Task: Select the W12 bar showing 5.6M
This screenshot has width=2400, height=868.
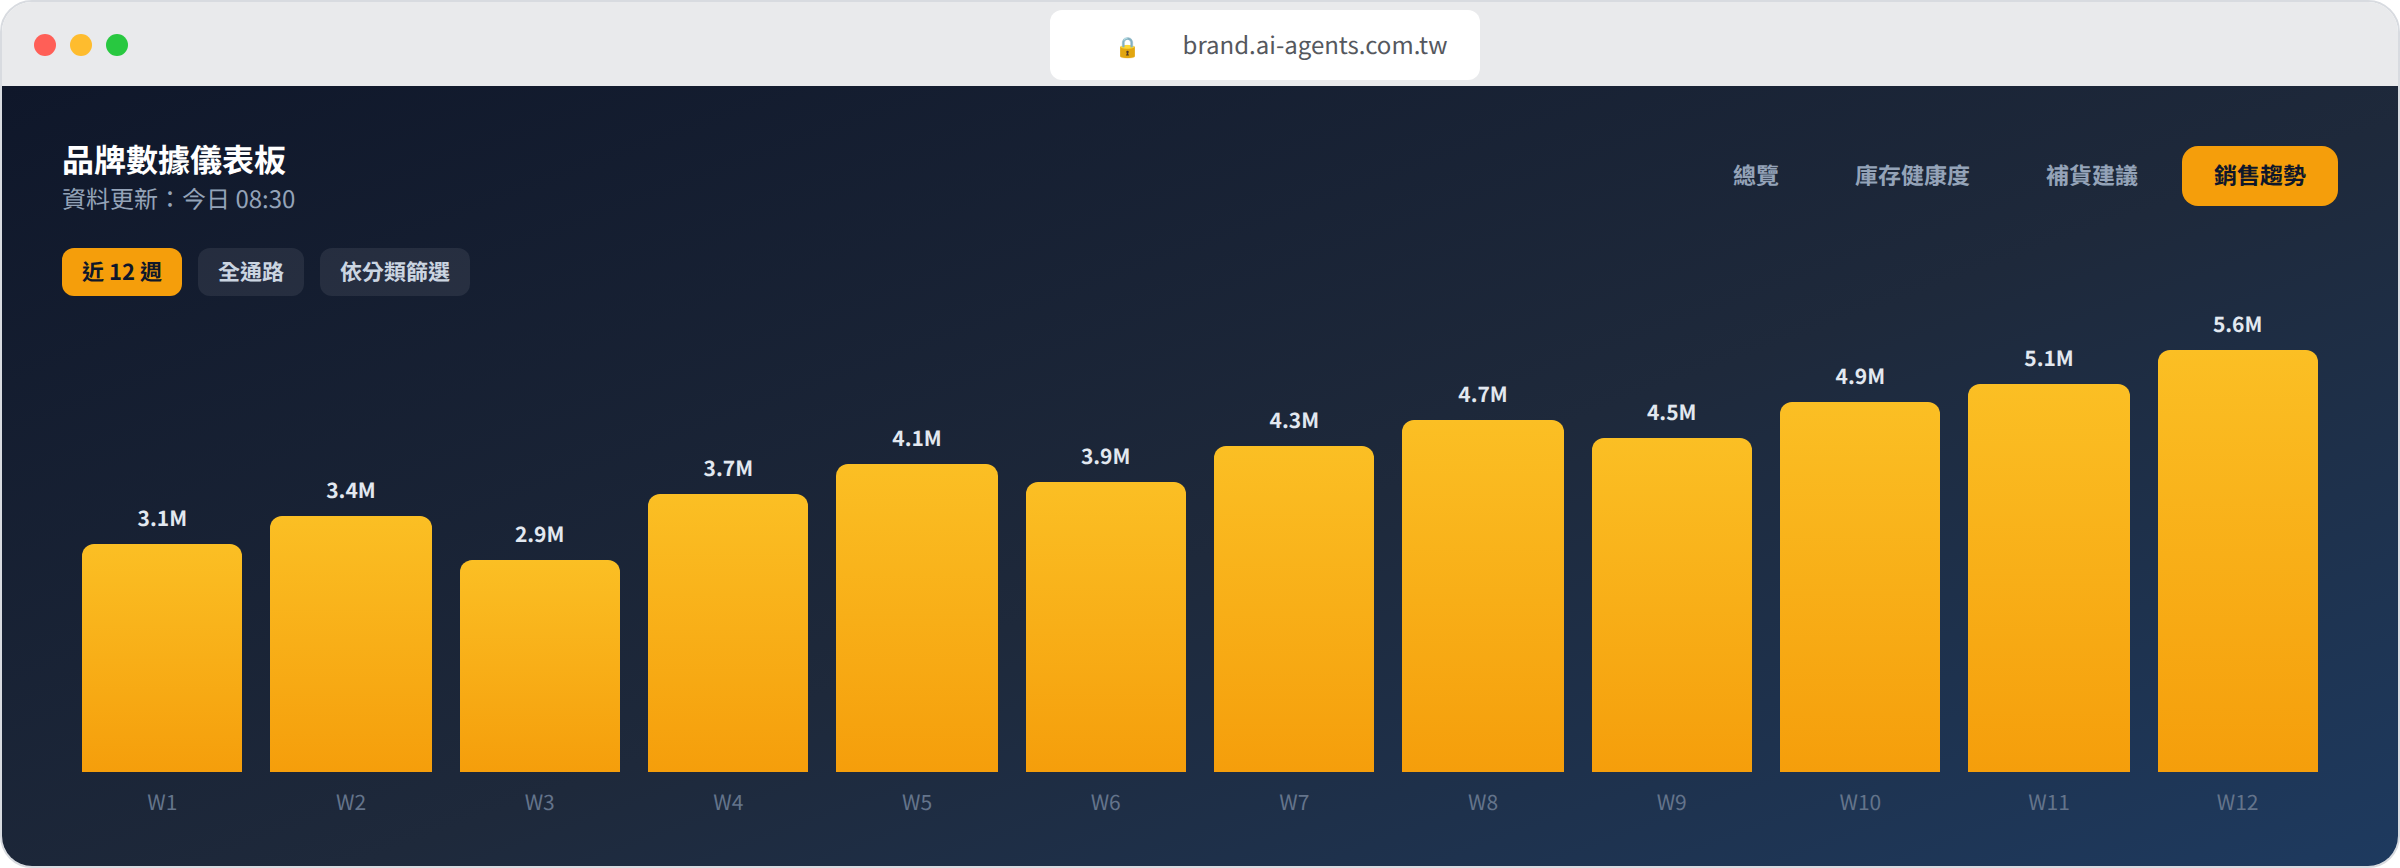Action: (2238, 561)
